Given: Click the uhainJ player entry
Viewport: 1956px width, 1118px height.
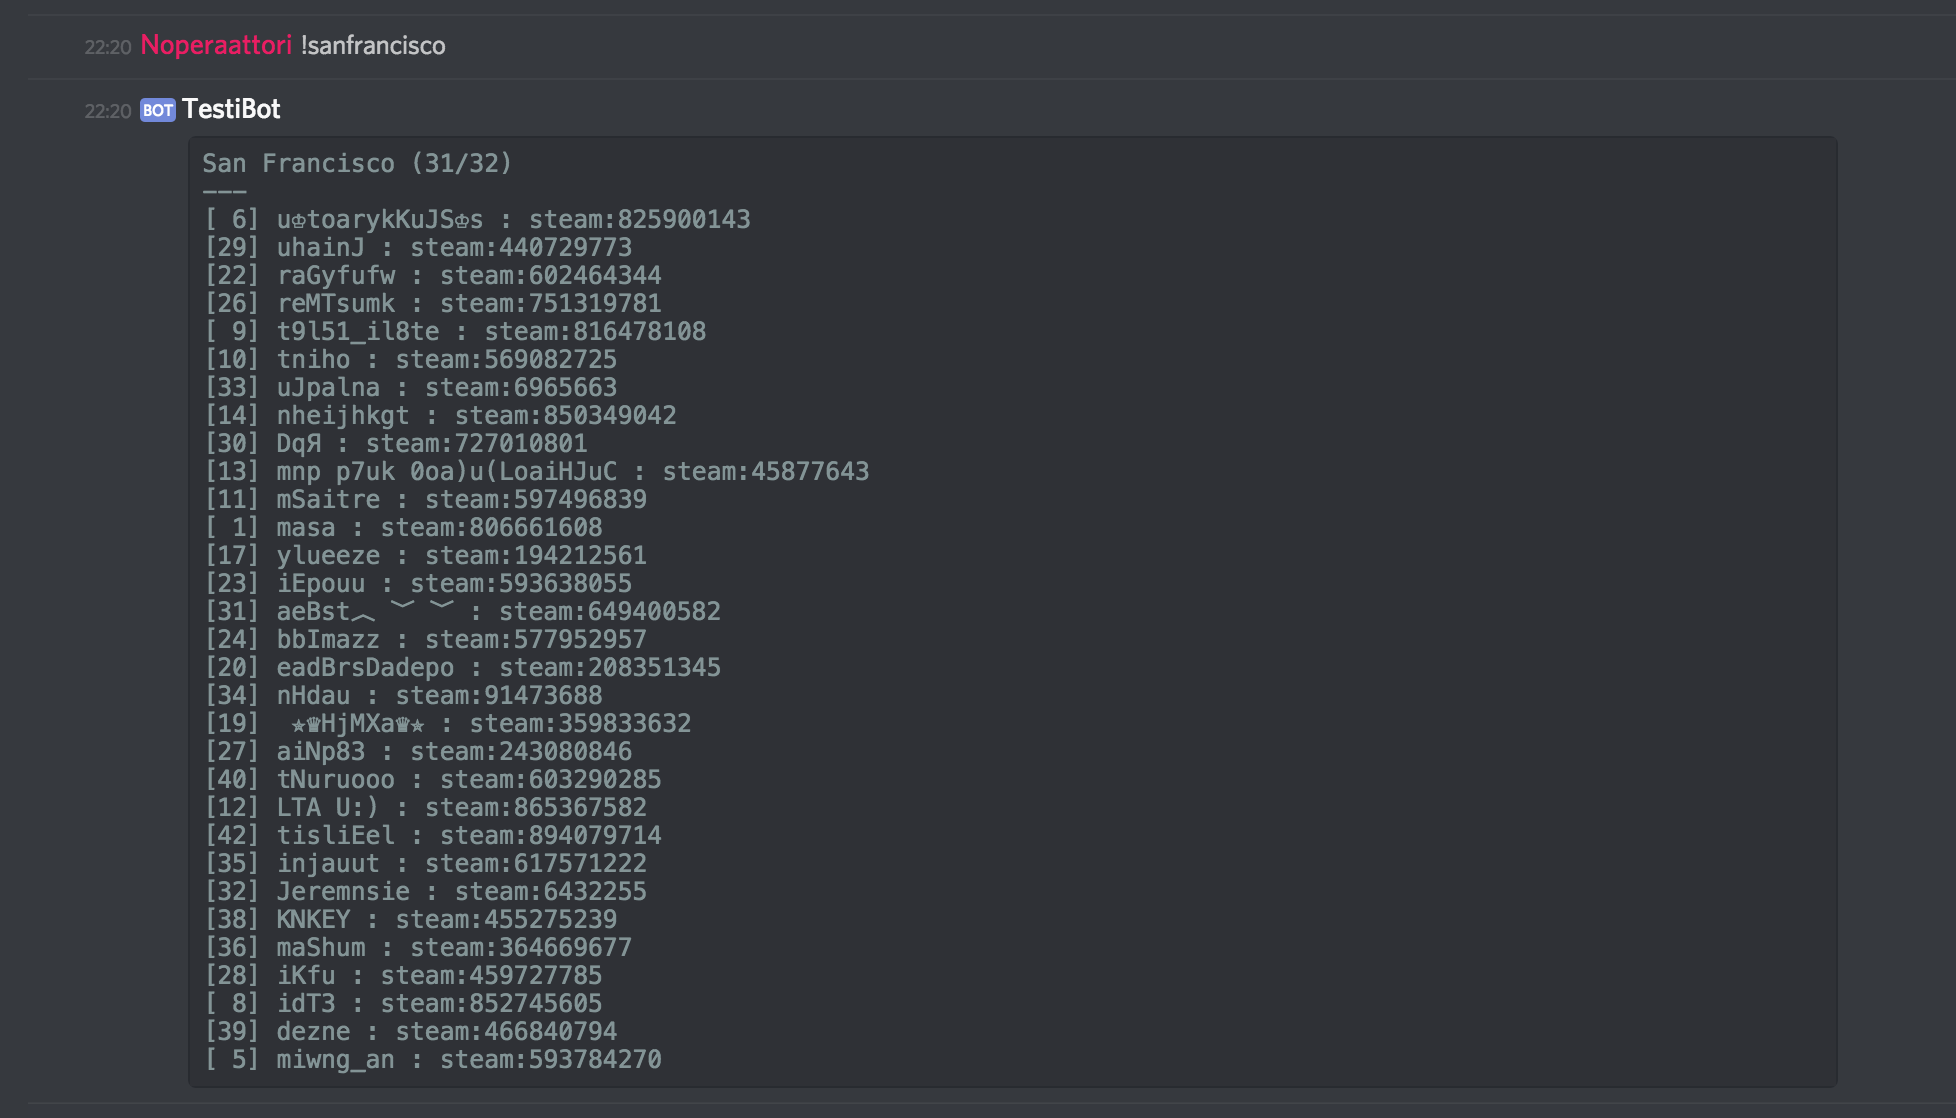Looking at the screenshot, I should pos(321,247).
